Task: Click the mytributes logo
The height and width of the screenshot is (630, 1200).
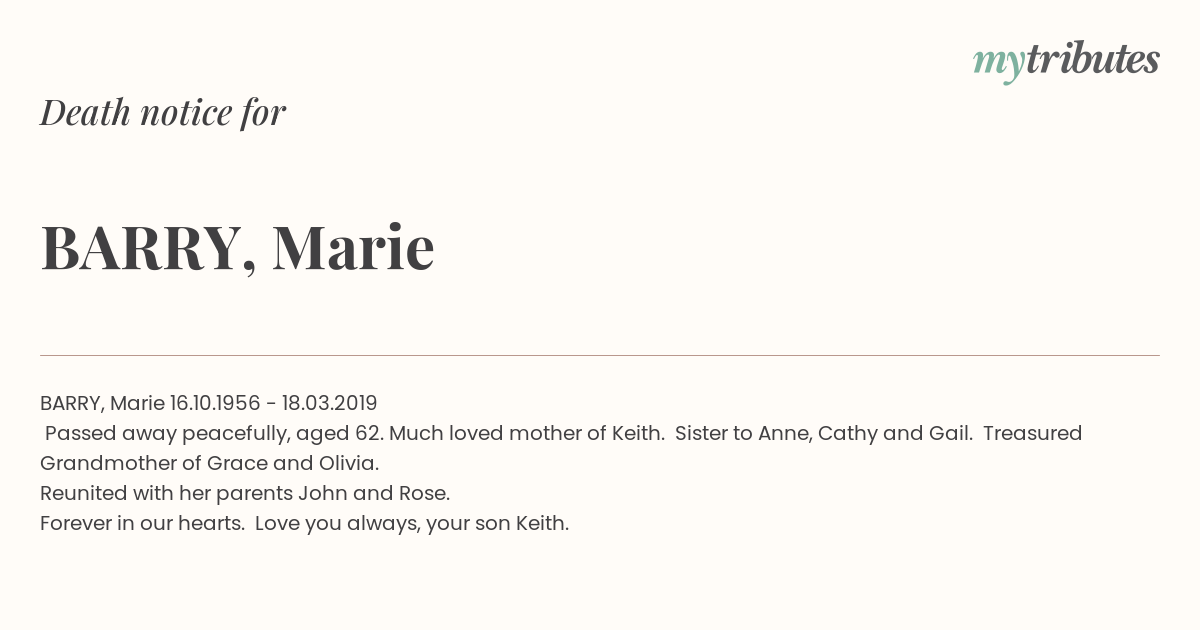Action: coord(1066,62)
